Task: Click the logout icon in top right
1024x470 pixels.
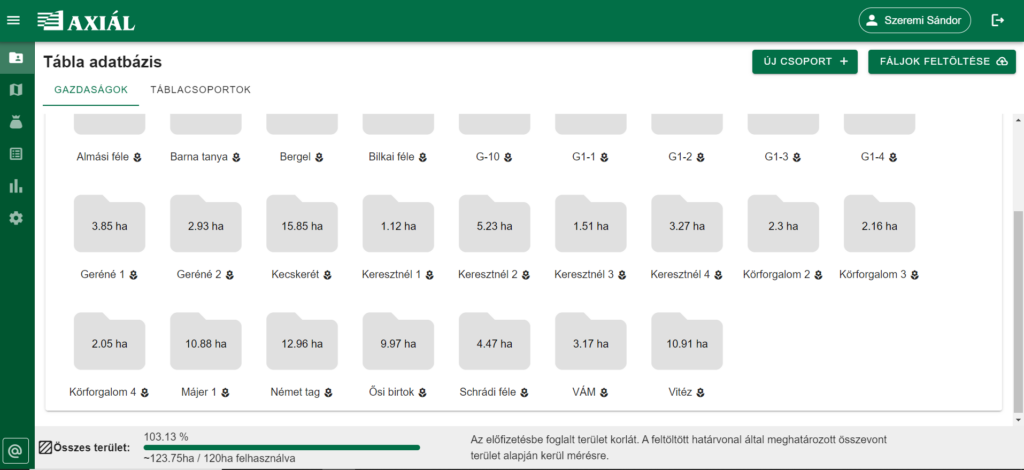Action: coord(997,20)
